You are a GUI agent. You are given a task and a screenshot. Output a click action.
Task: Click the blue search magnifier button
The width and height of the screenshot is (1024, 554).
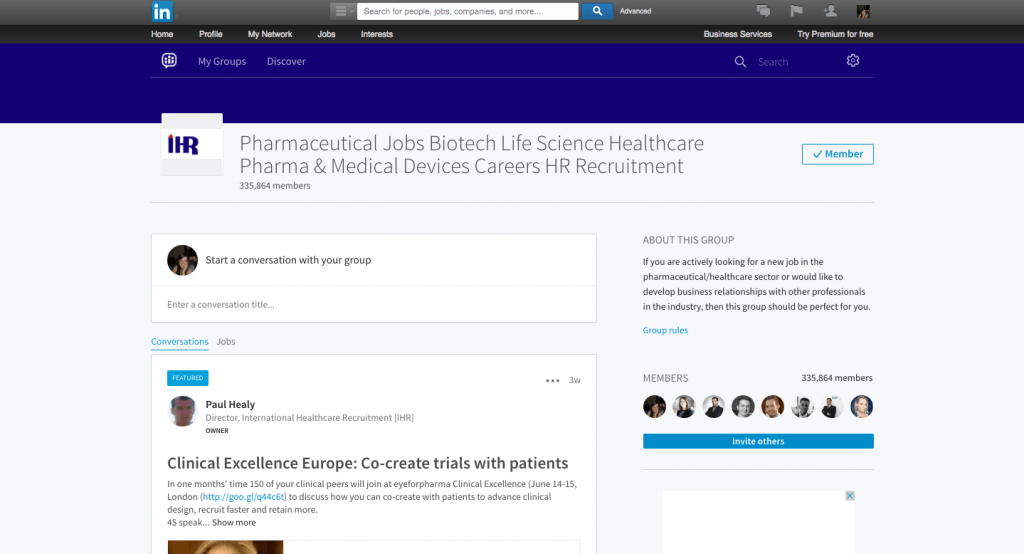click(597, 11)
